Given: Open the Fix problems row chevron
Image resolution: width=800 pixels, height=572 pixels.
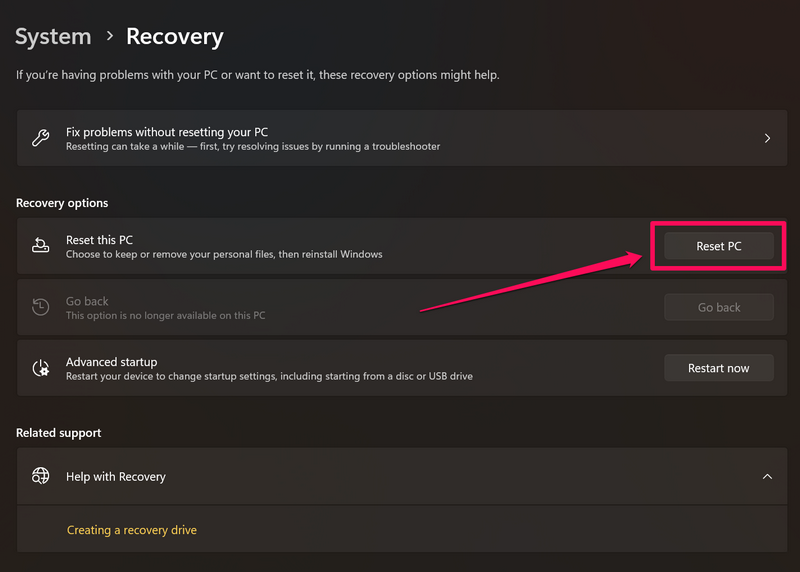Looking at the screenshot, I should click(767, 138).
